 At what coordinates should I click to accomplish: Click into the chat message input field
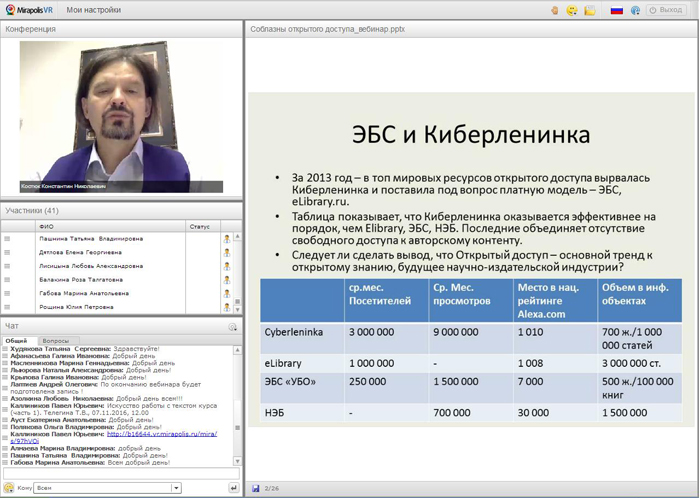click(121, 474)
